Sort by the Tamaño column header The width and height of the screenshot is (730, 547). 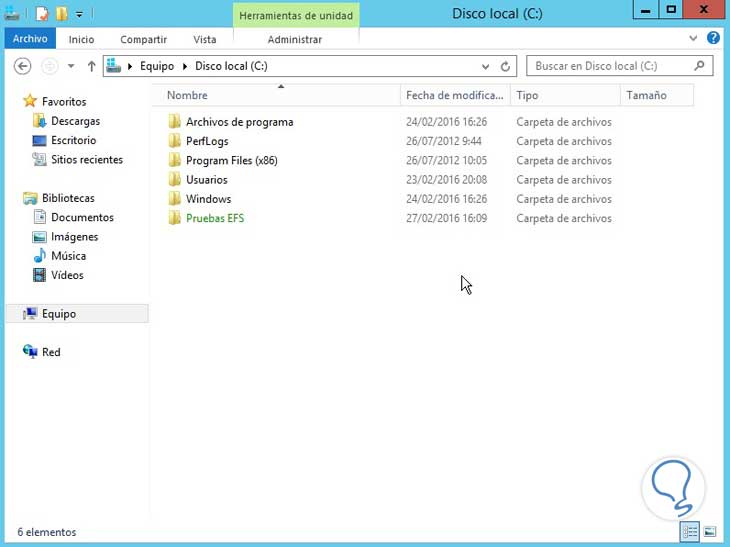pyautogui.click(x=657, y=95)
